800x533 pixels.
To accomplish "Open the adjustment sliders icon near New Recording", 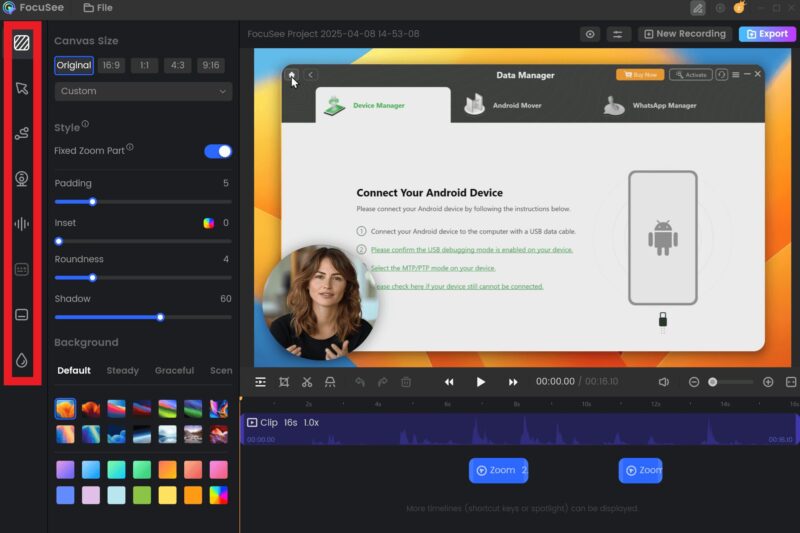I will click(617, 34).
